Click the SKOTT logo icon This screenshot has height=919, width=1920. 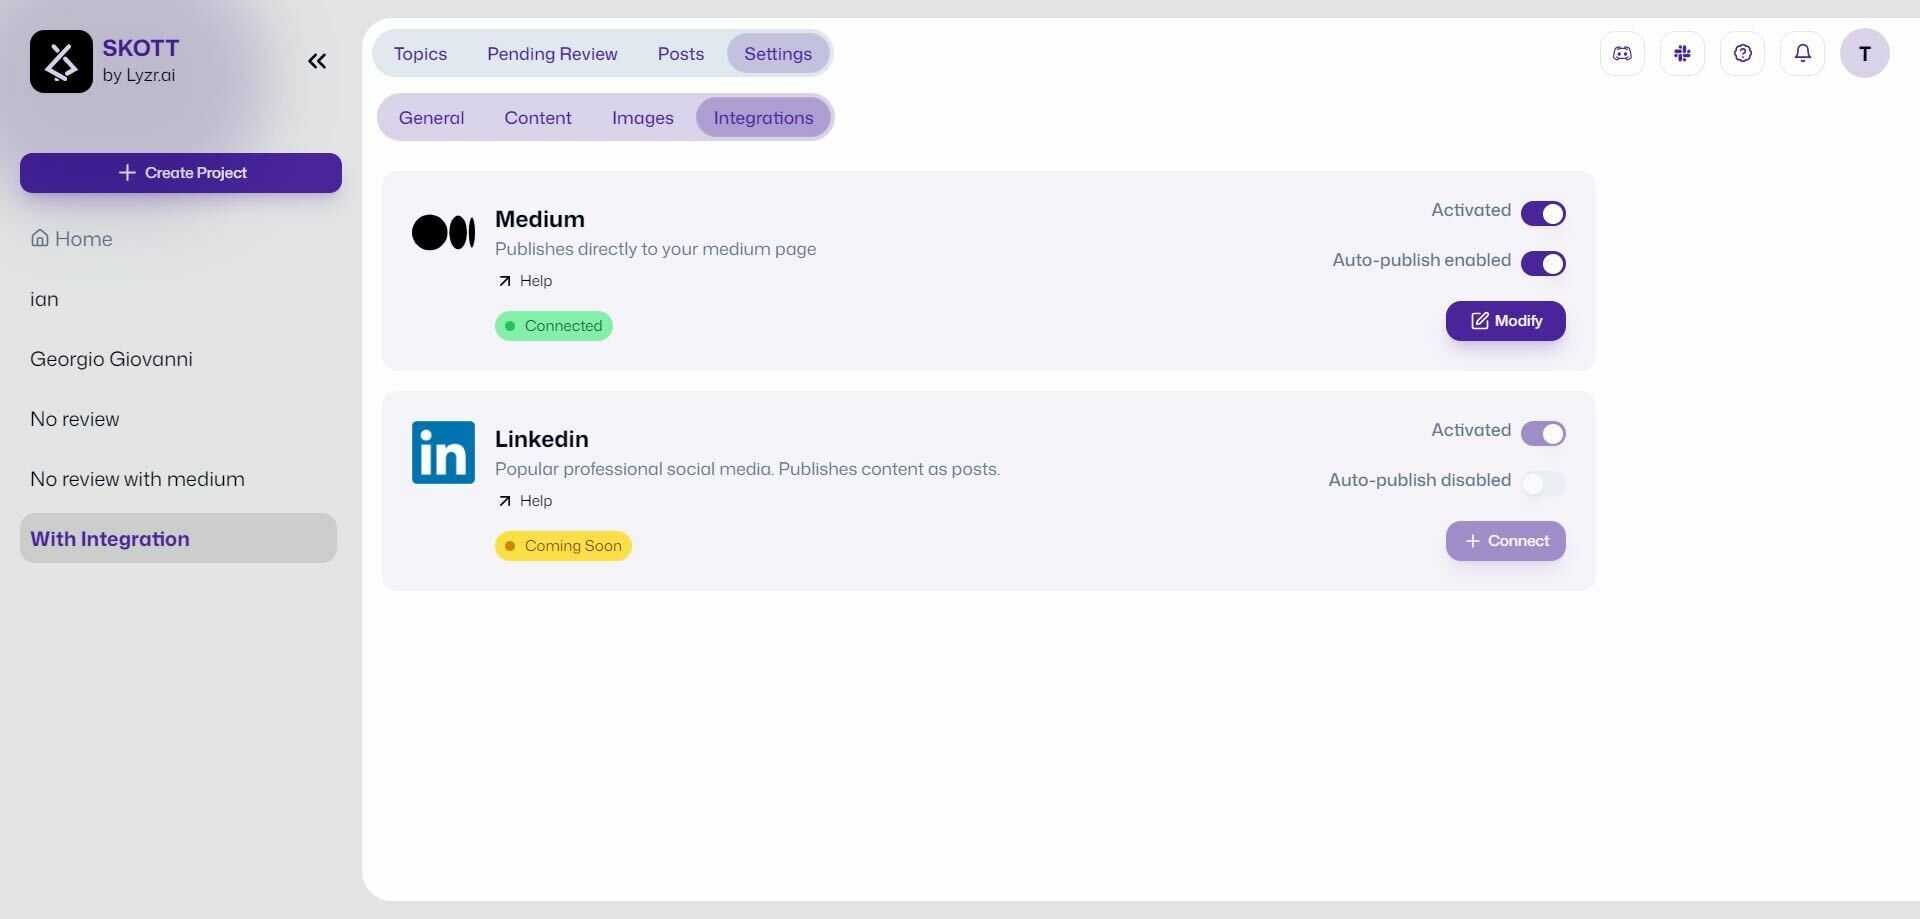pyautogui.click(x=61, y=61)
